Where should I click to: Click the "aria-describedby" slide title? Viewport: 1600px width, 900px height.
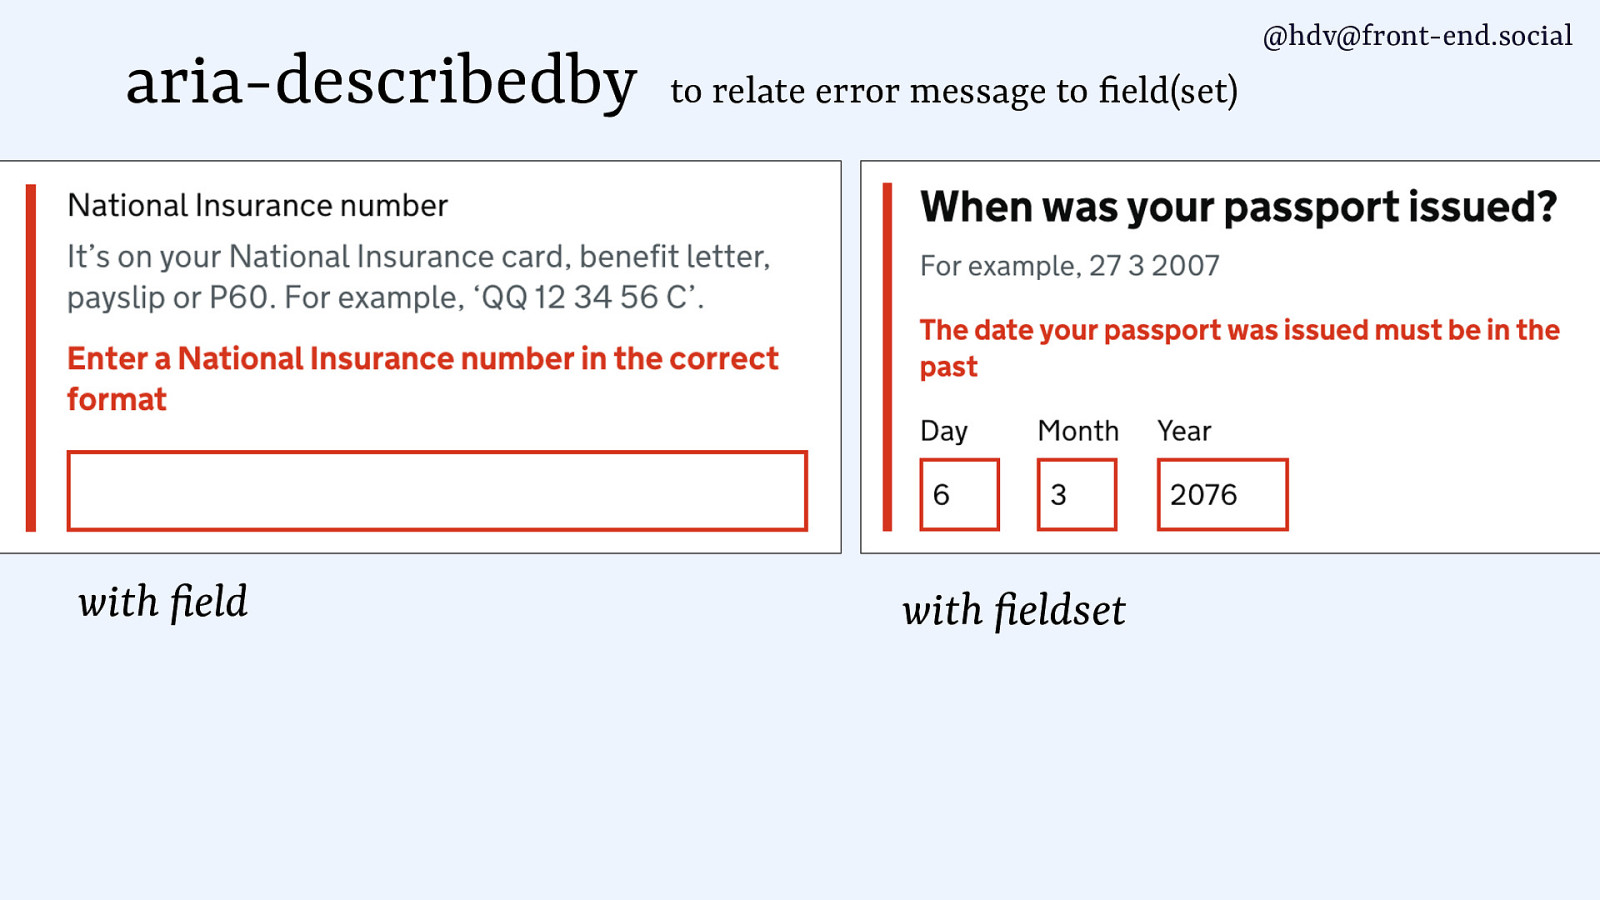pos(381,81)
